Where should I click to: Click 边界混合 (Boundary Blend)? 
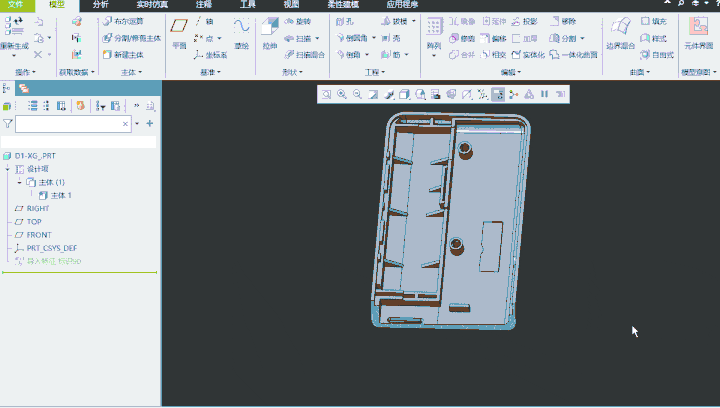[620, 33]
